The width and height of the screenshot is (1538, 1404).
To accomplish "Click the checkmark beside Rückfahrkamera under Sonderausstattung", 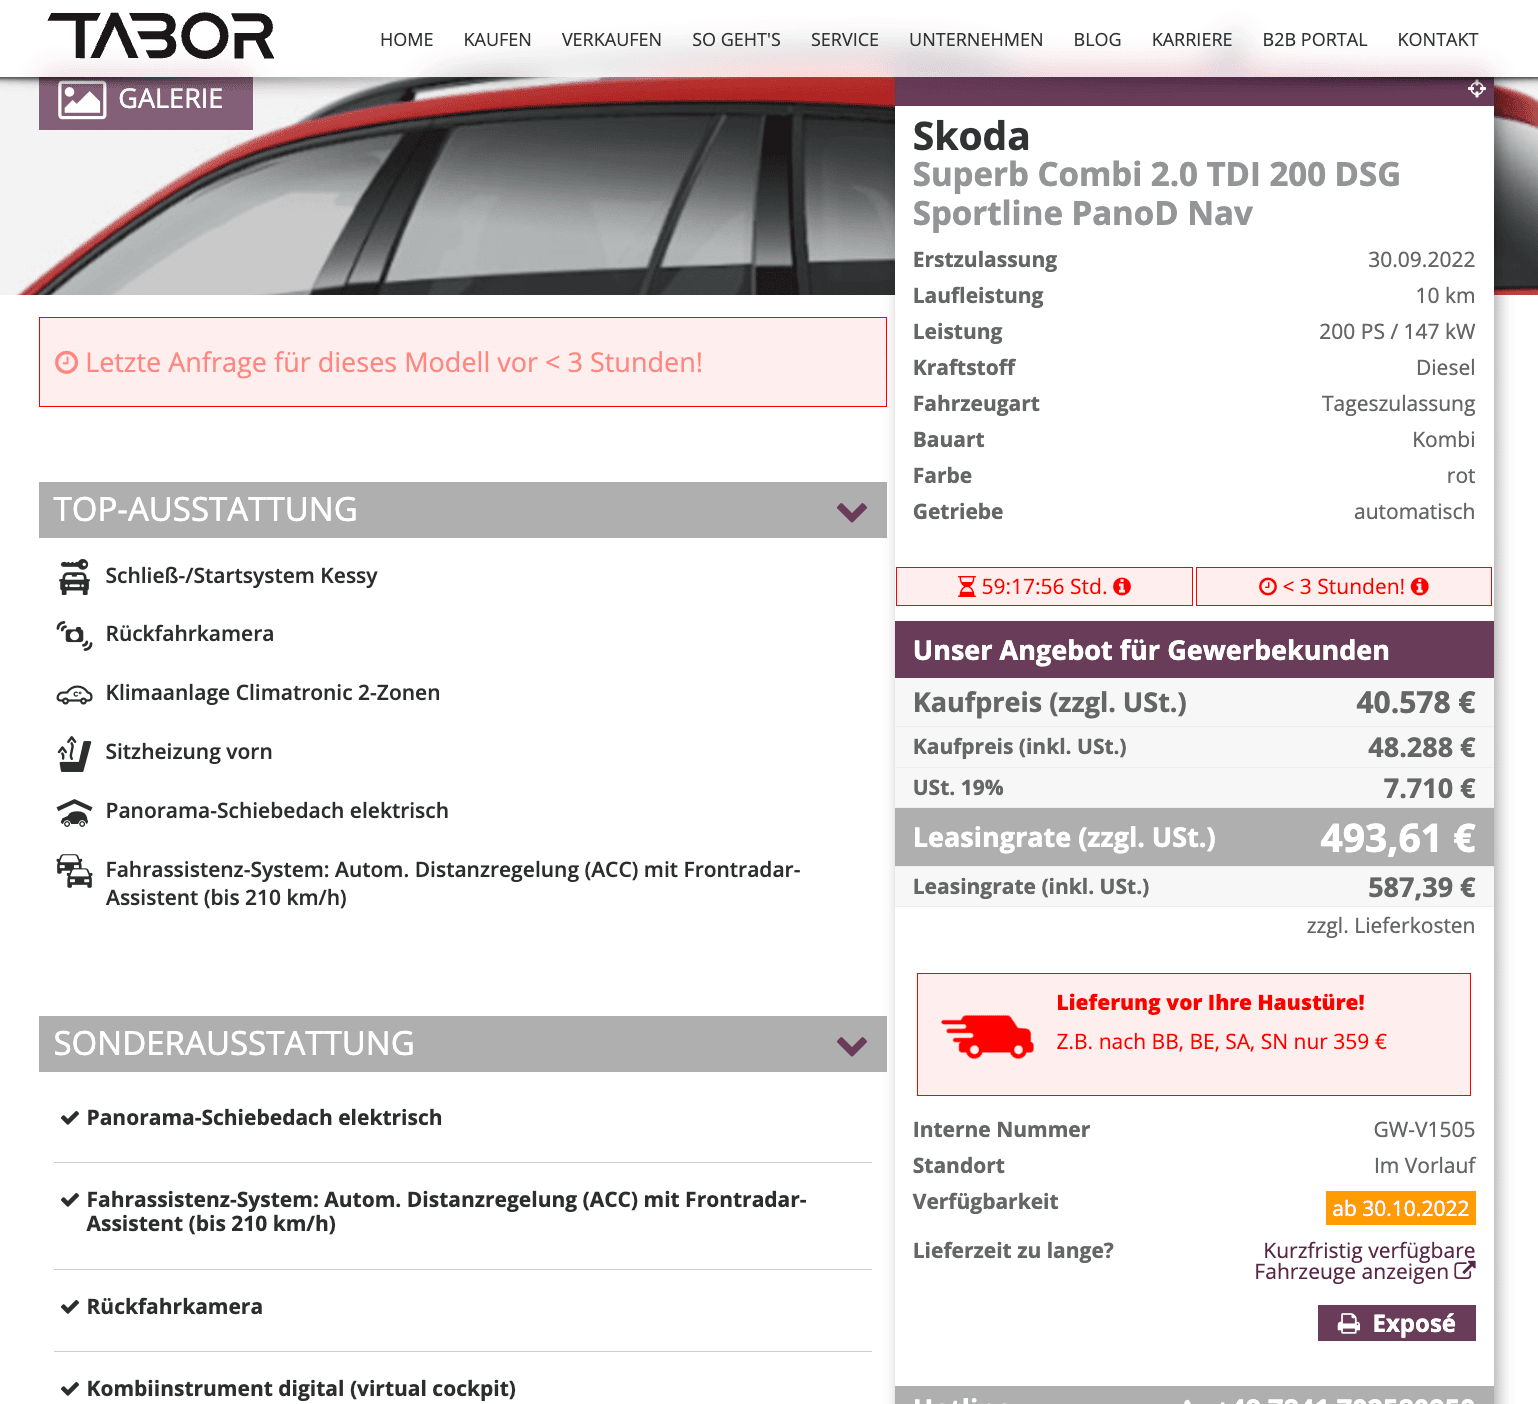I will pos(69,1307).
